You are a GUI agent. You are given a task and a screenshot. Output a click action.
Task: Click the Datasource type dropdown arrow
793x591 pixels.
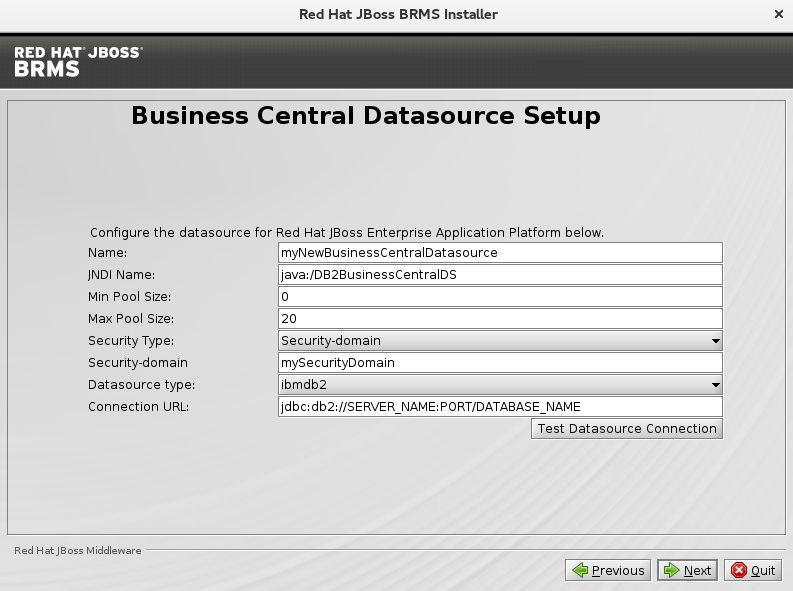point(716,385)
